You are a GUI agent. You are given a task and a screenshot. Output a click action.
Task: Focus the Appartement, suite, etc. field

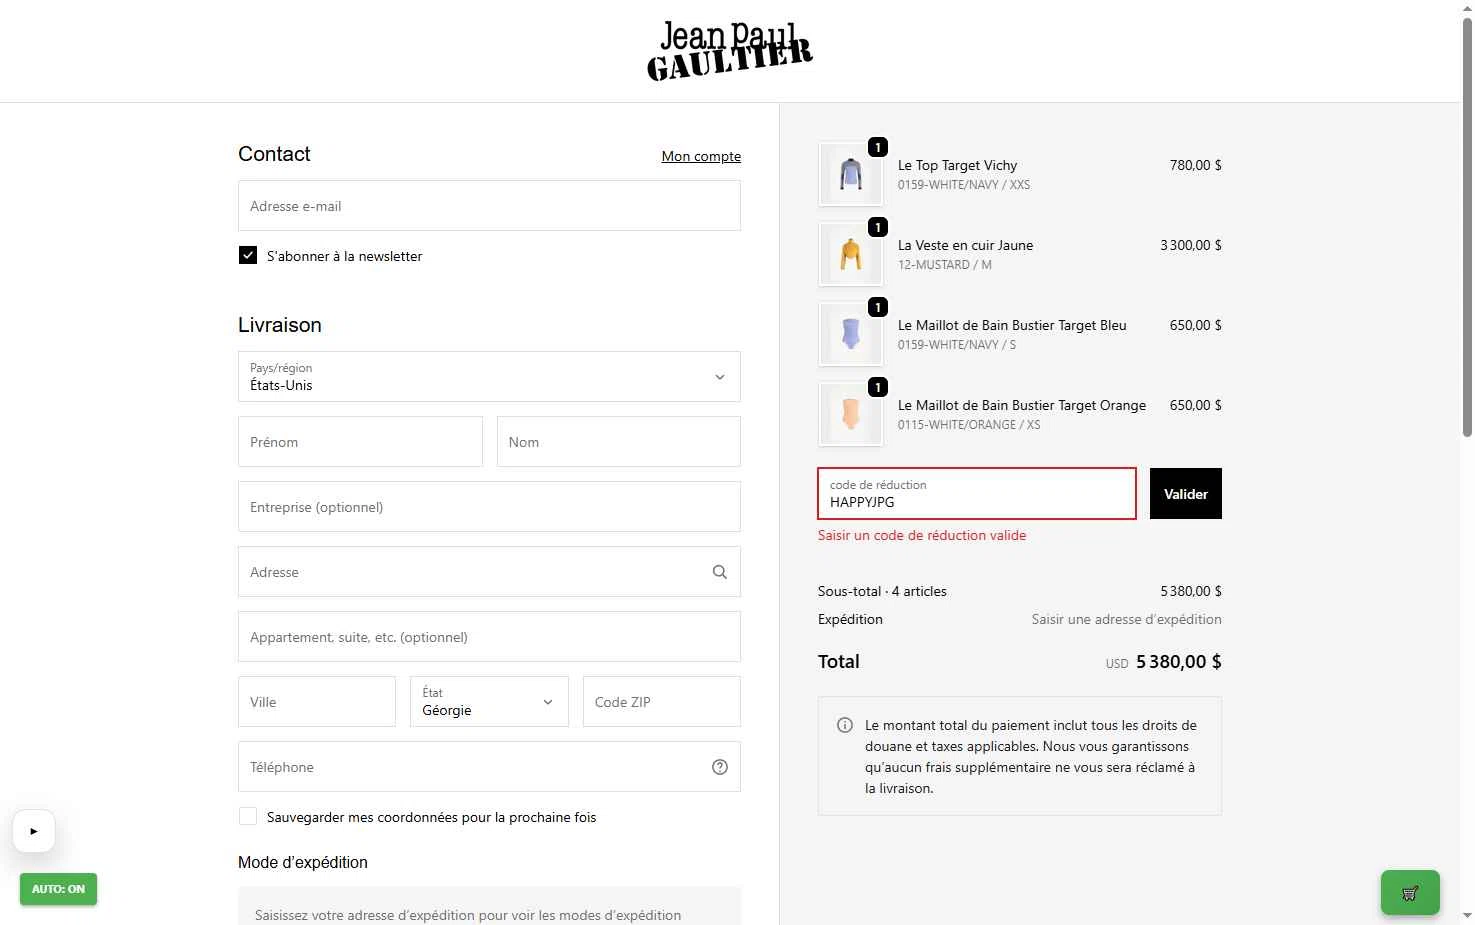[489, 637]
